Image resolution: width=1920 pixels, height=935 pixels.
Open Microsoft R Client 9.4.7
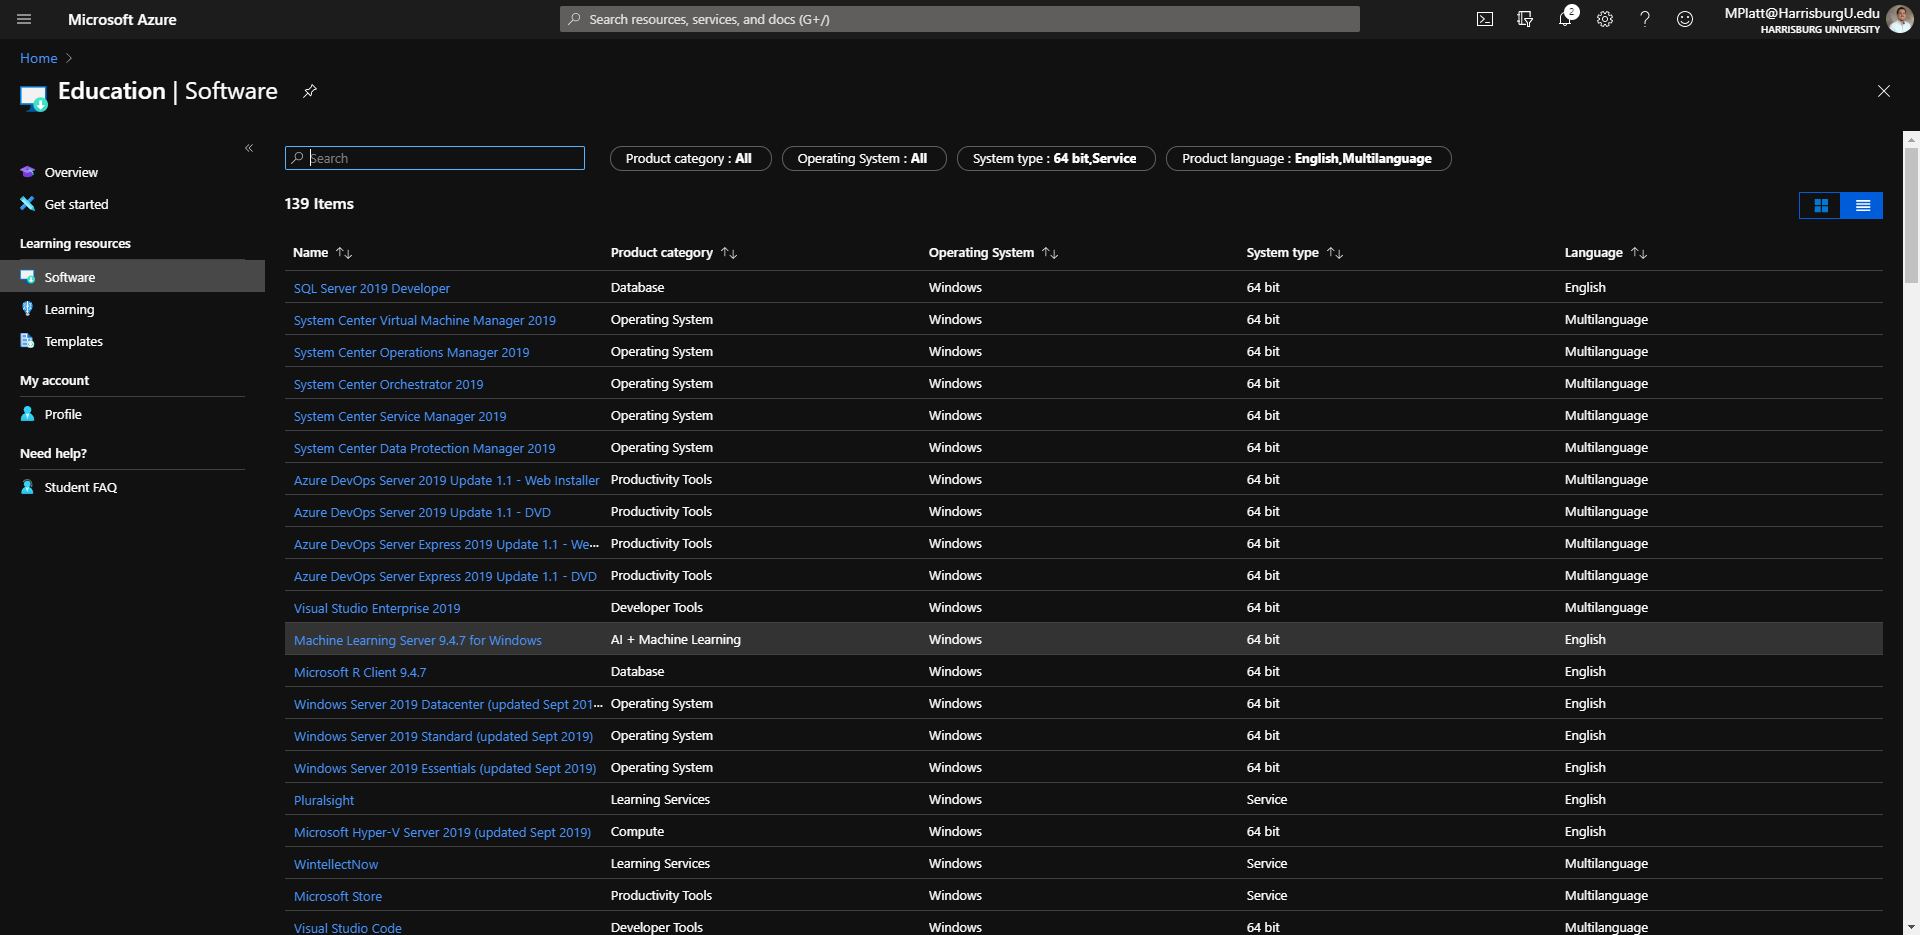[360, 672]
